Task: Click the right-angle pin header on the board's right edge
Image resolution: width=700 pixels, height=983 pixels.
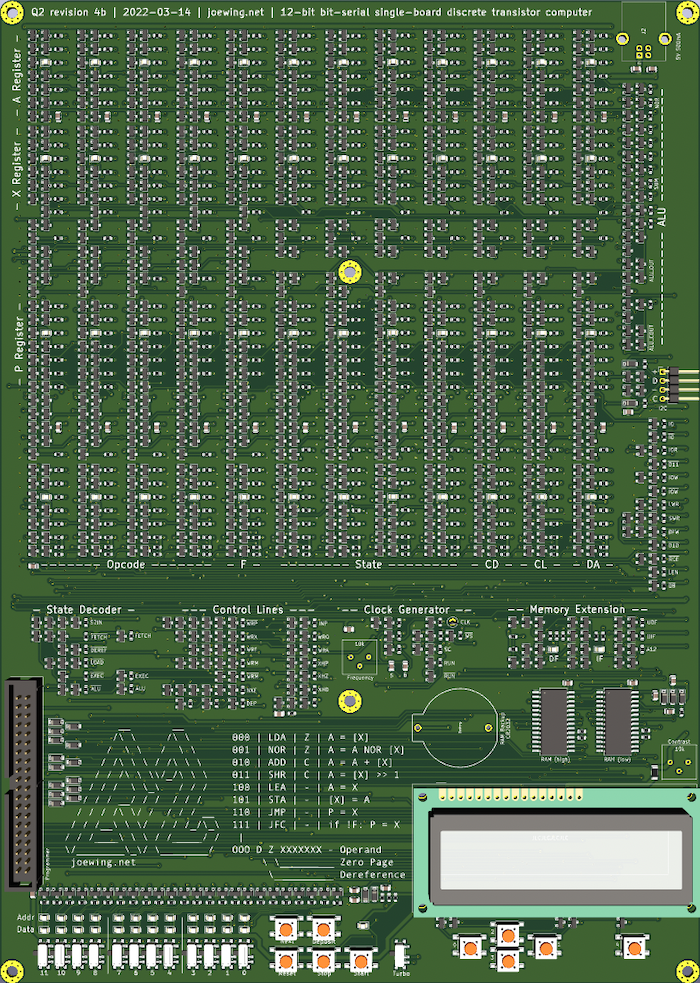Action: [x=677, y=385]
